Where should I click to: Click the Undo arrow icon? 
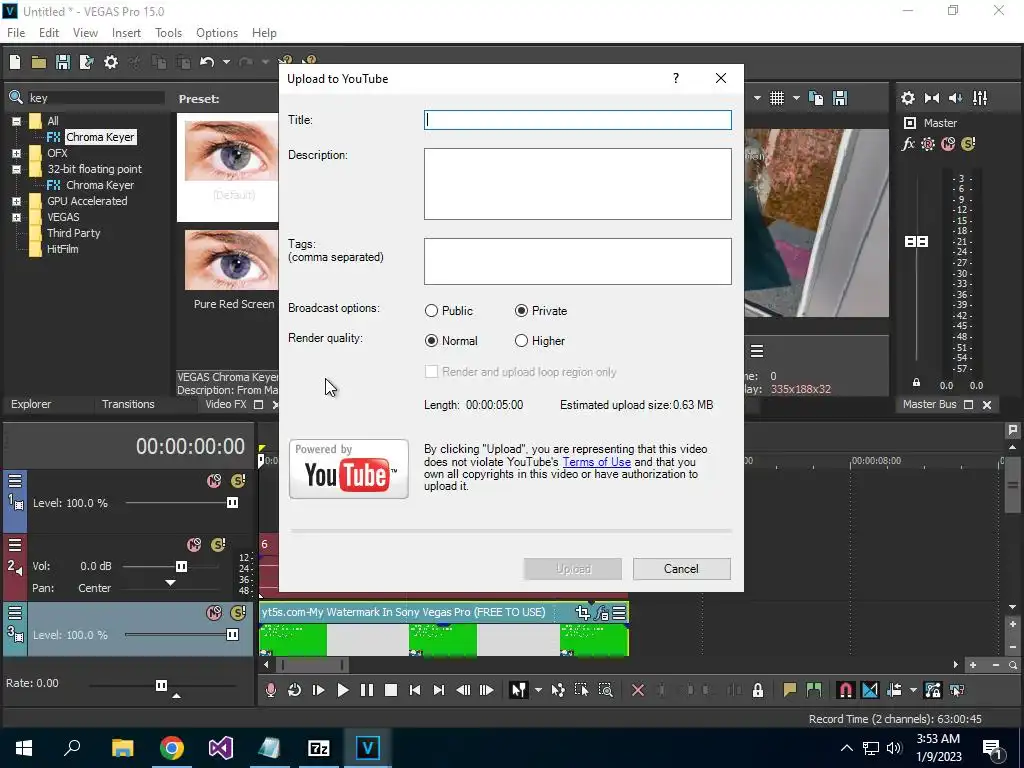(x=207, y=62)
